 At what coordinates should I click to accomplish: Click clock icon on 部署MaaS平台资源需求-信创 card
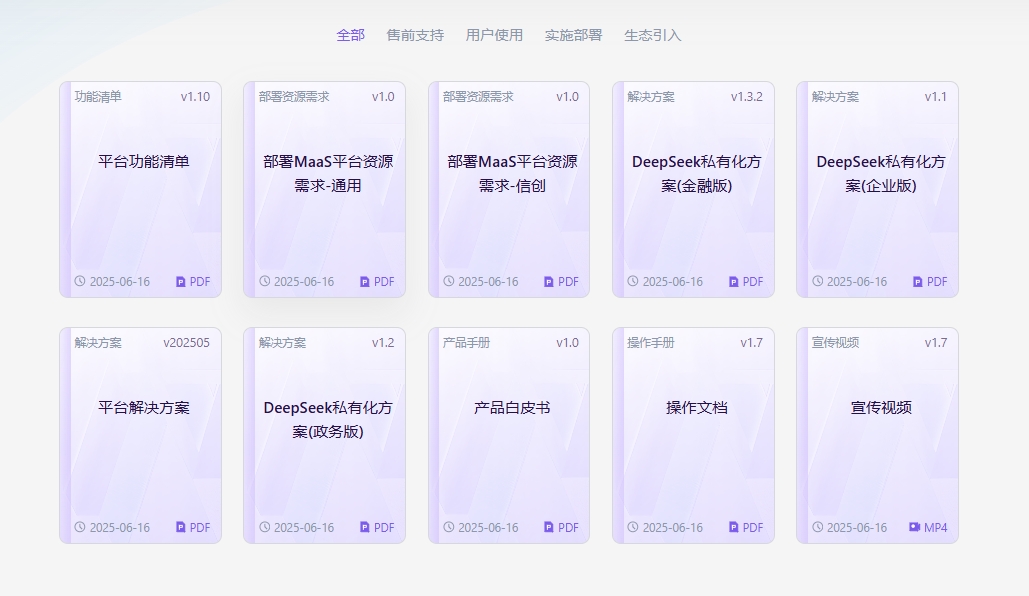tap(449, 281)
